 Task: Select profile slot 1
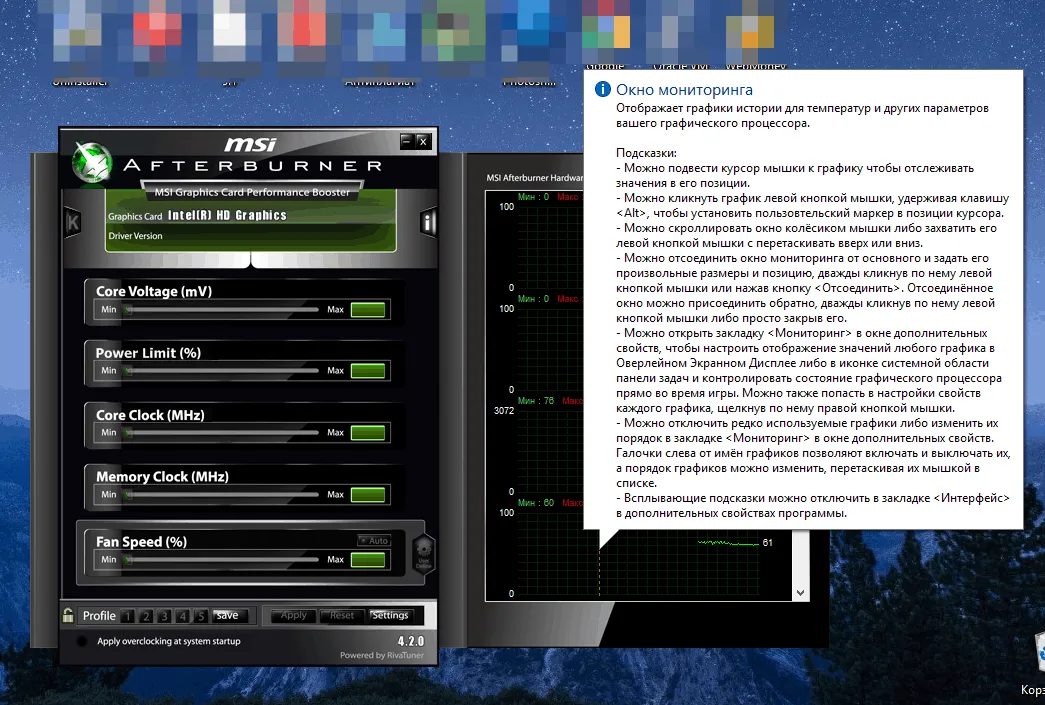pyautogui.click(x=130, y=616)
